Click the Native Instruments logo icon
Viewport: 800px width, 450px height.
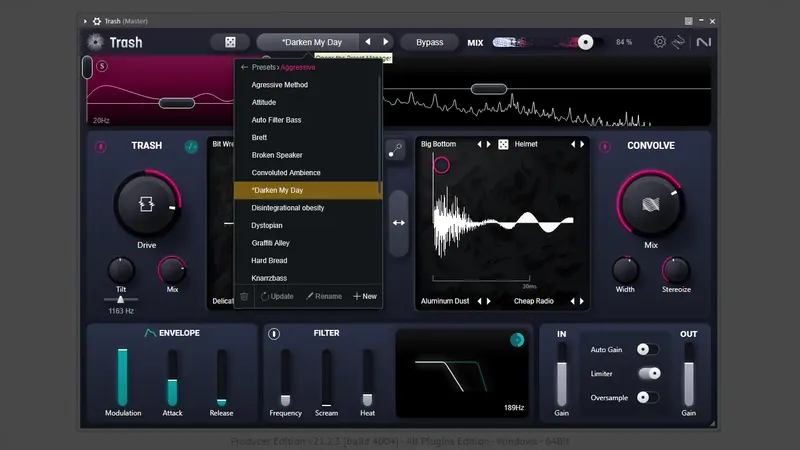(704, 42)
